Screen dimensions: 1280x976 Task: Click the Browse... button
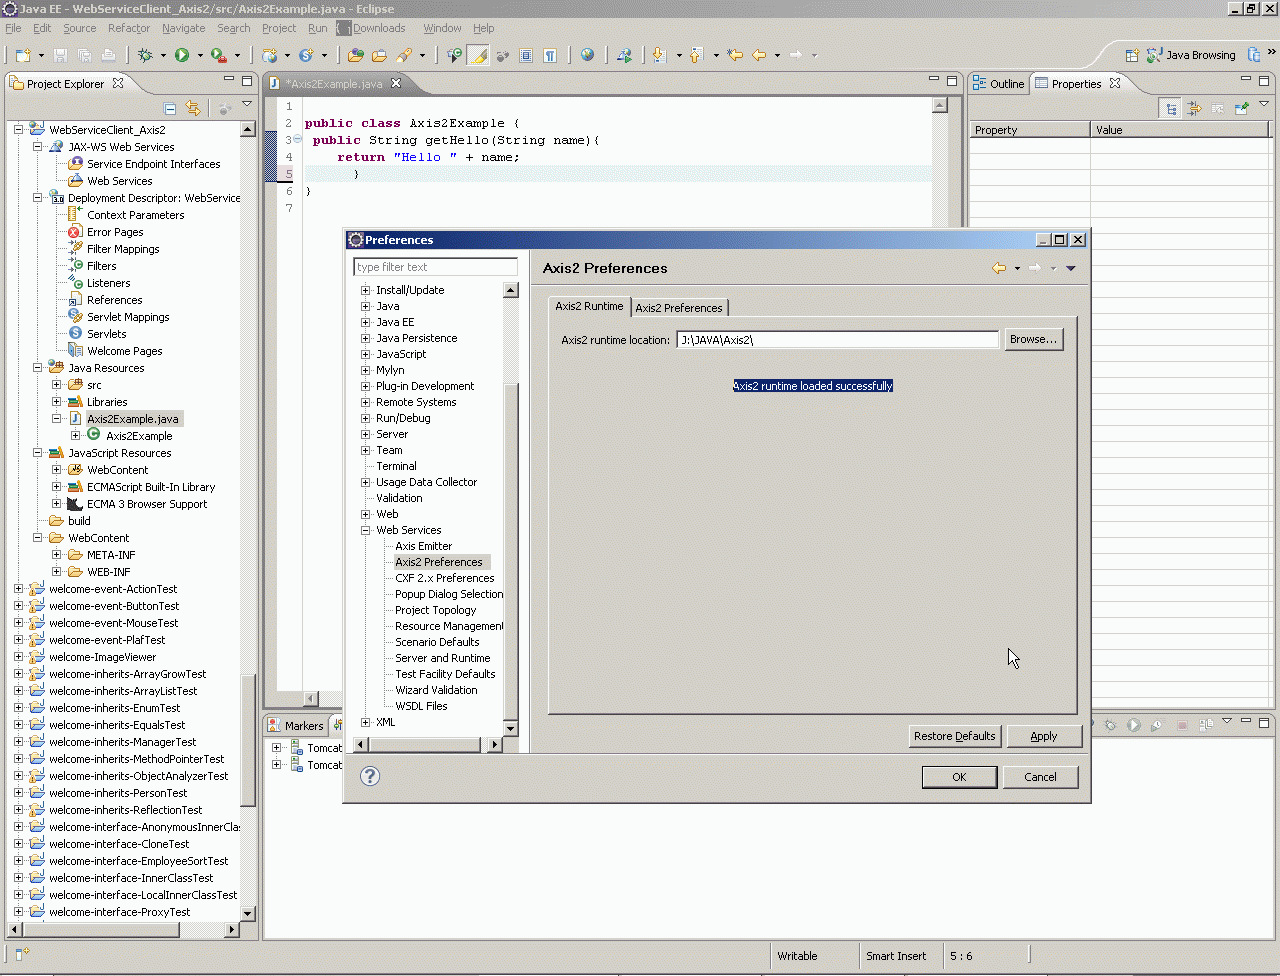point(1033,340)
